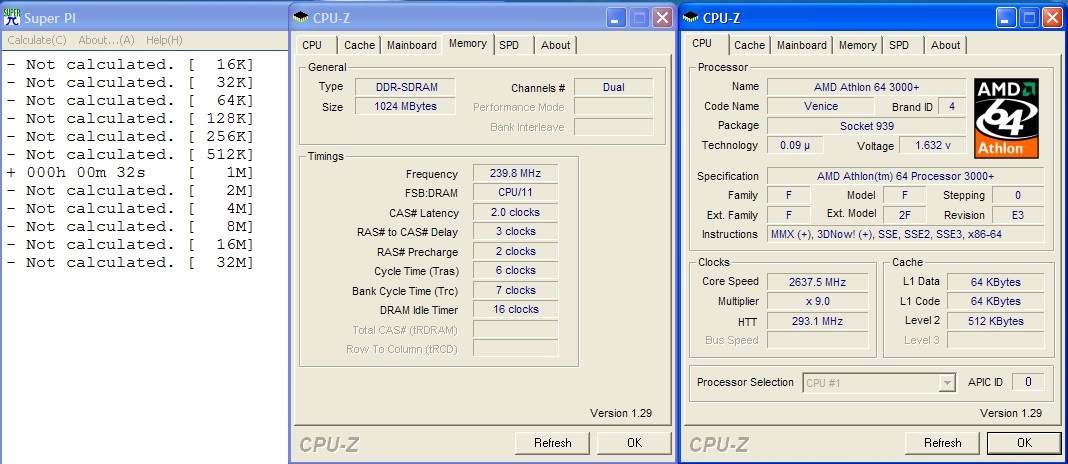Open Mainboard tab in right CPU-Z window
Image resolution: width=1068 pixels, height=464 pixels.
click(x=802, y=45)
